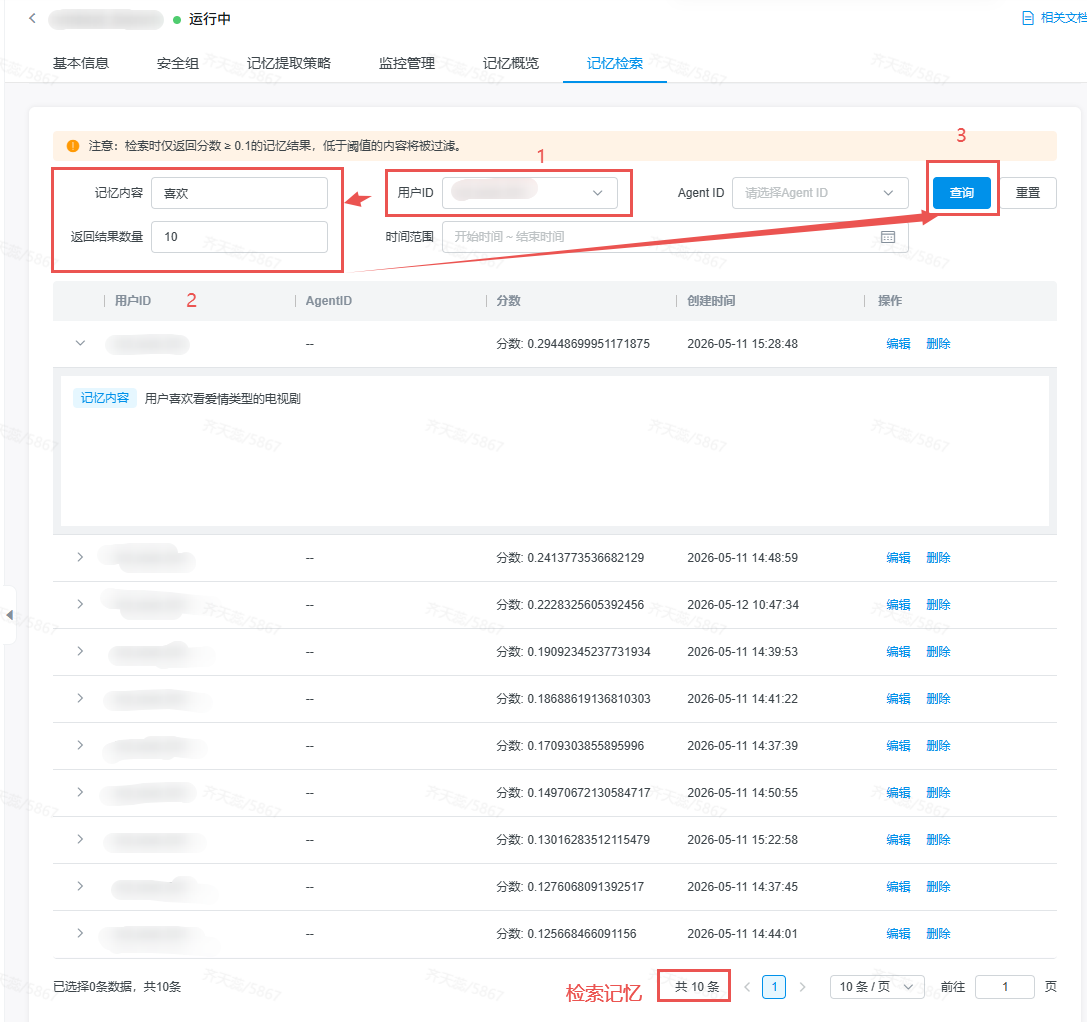The width and height of the screenshot is (1087, 1022).
Task: Go back using the top-left arrow
Action: tap(32, 19)
